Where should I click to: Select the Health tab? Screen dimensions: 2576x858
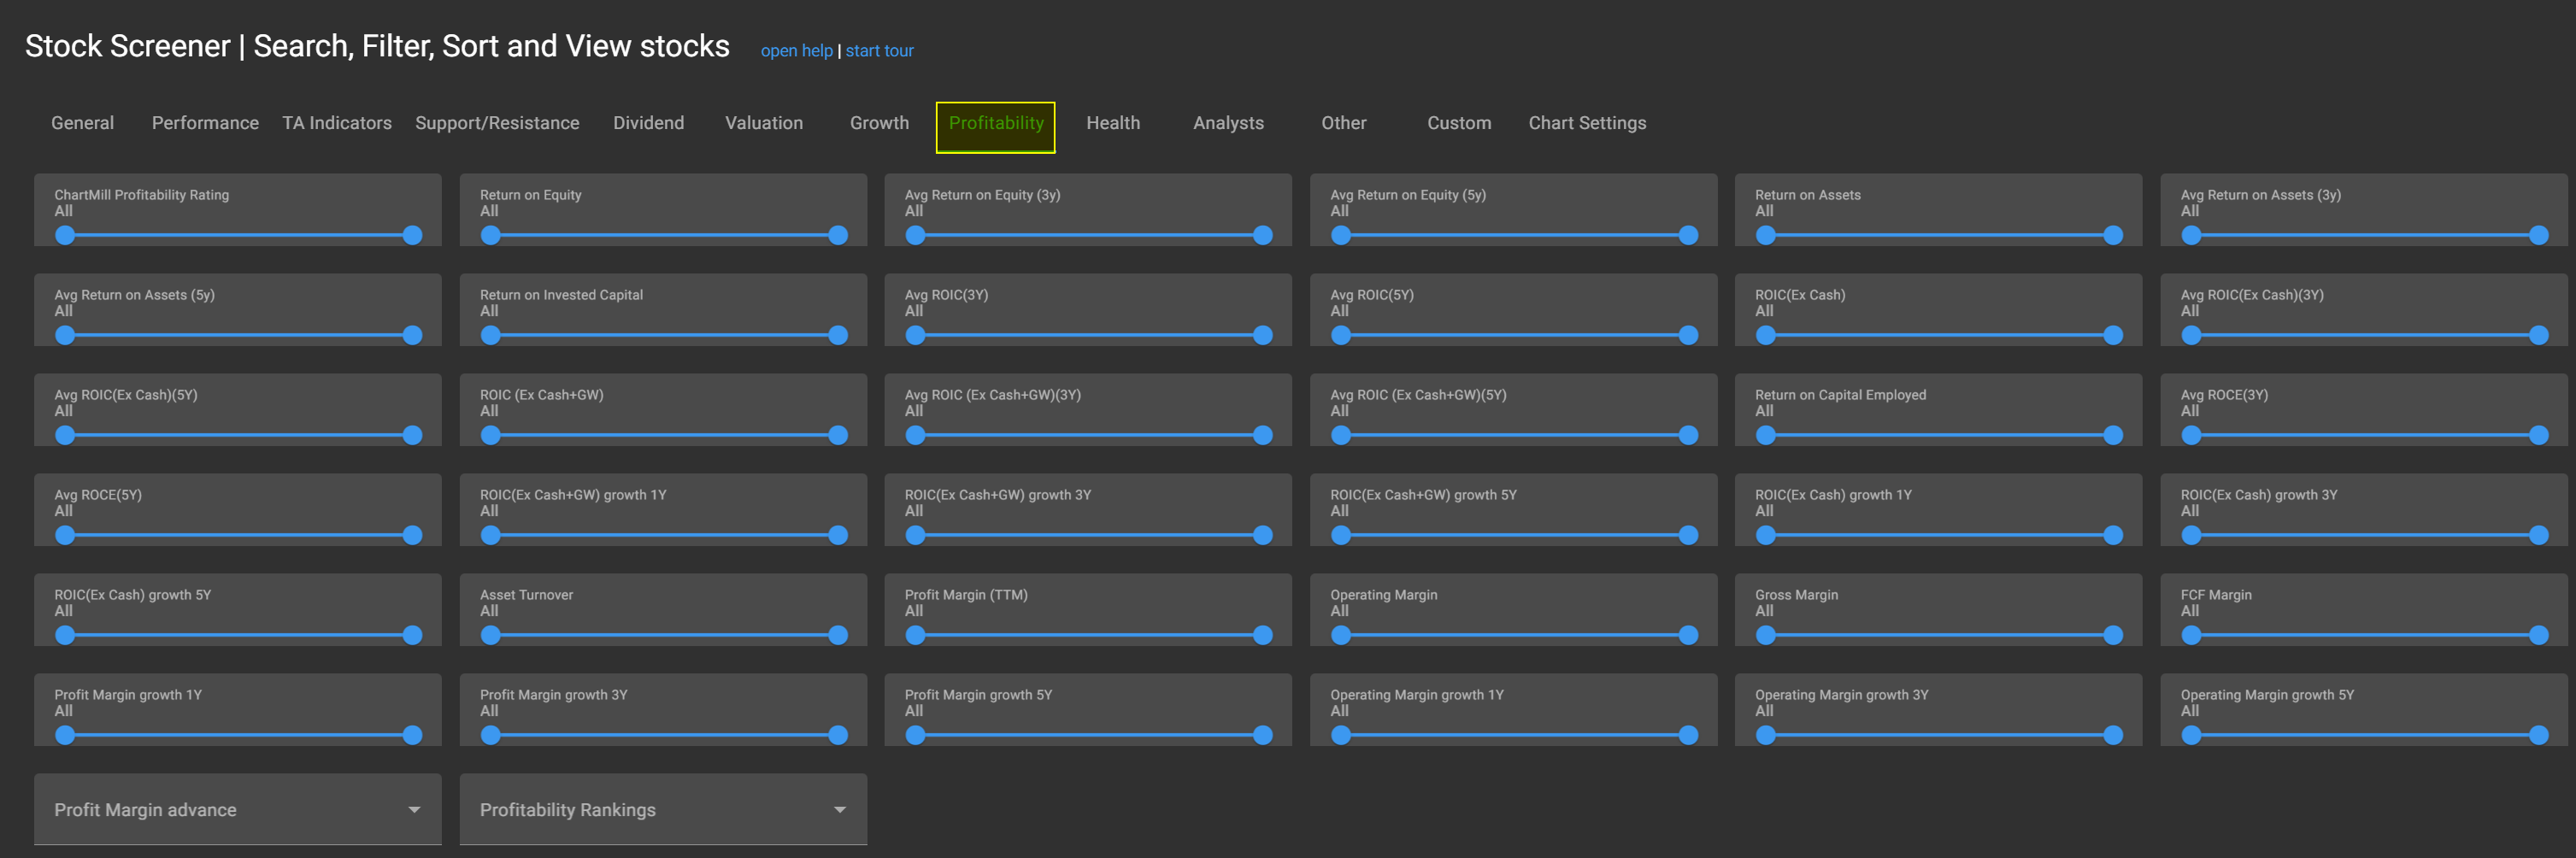(x=1112, y=123)
